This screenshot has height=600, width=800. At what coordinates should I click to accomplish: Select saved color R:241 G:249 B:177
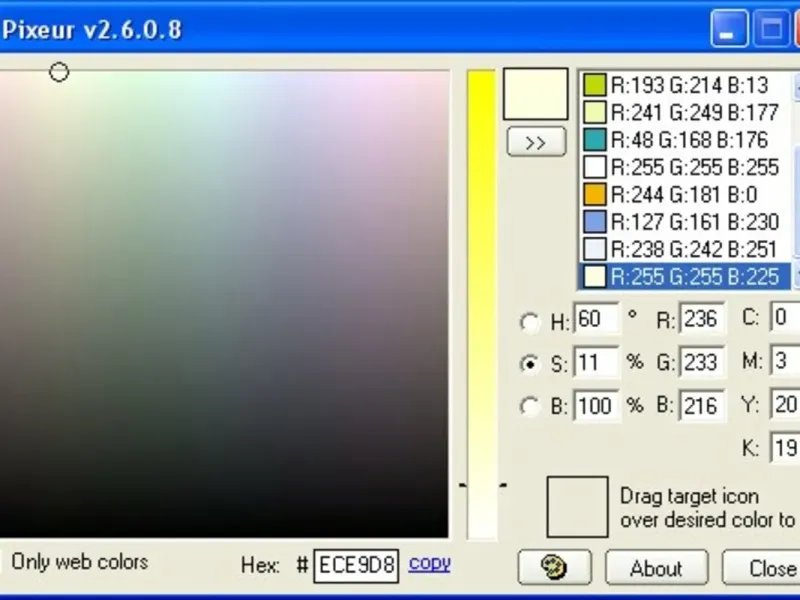point(686,112)
